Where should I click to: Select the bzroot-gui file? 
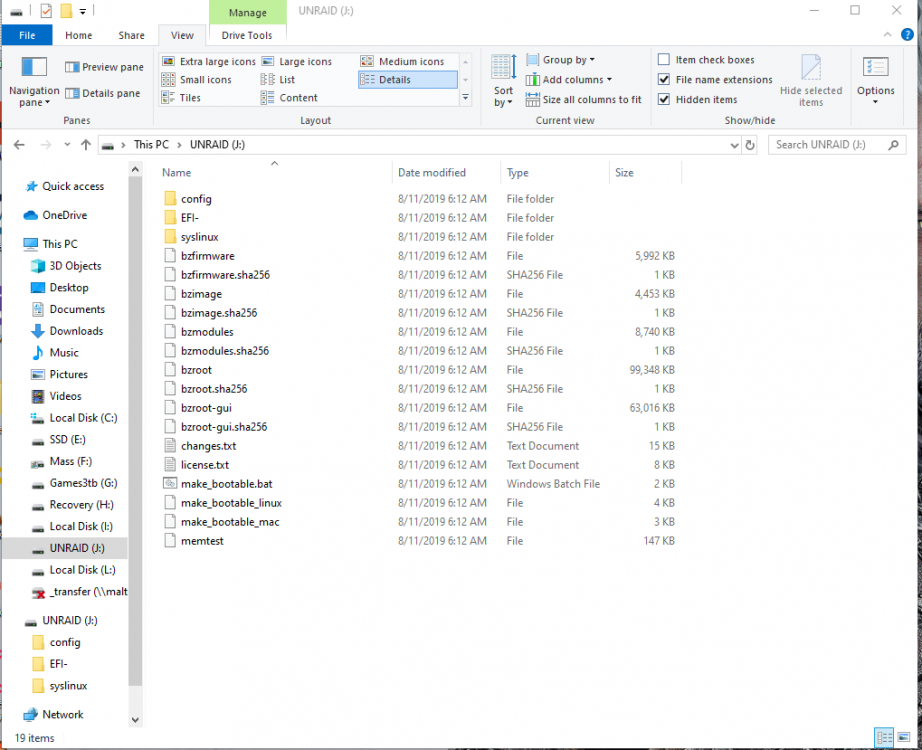[x=206, y=408]
